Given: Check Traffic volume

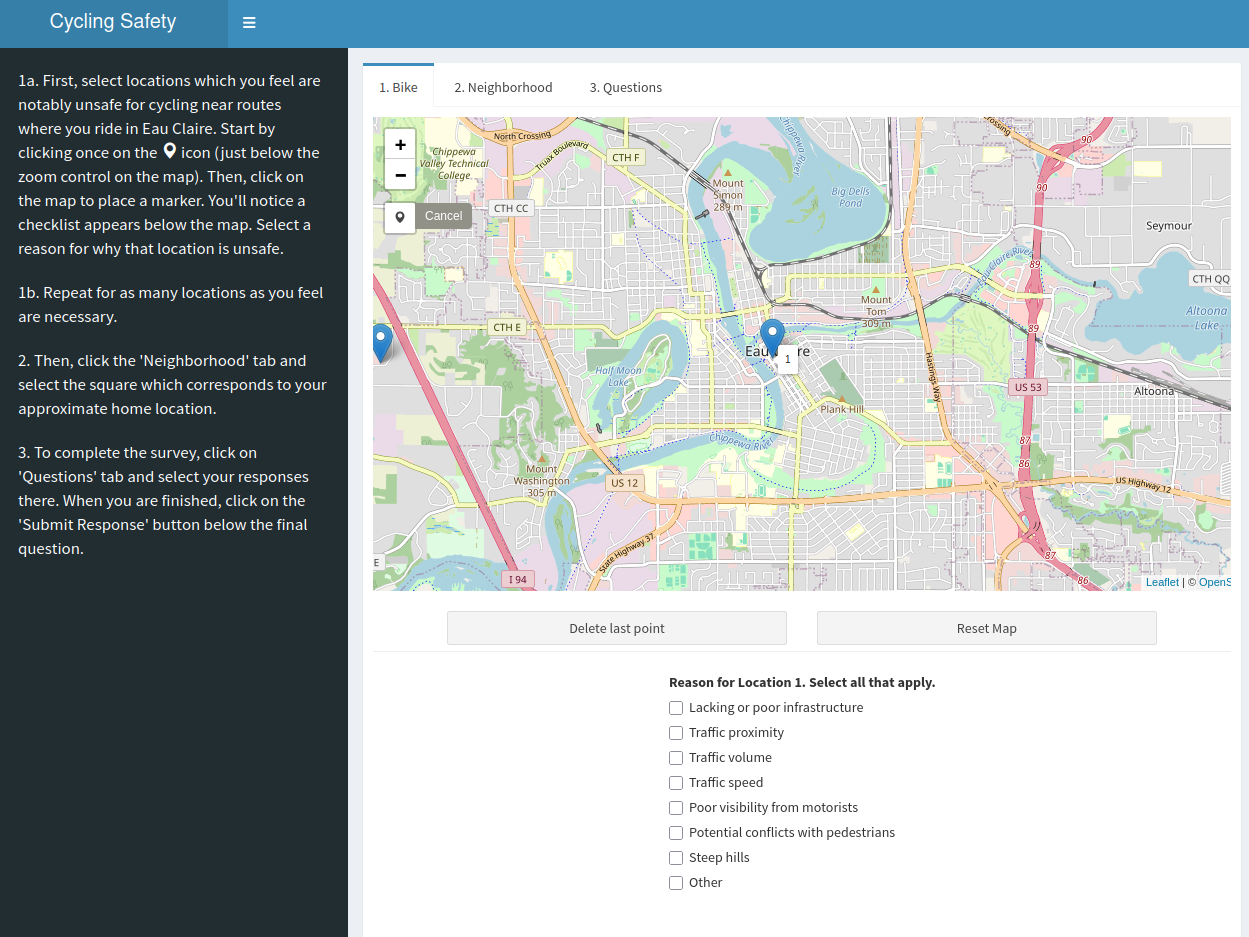Looking at the screenshot, I should (676, 758).
